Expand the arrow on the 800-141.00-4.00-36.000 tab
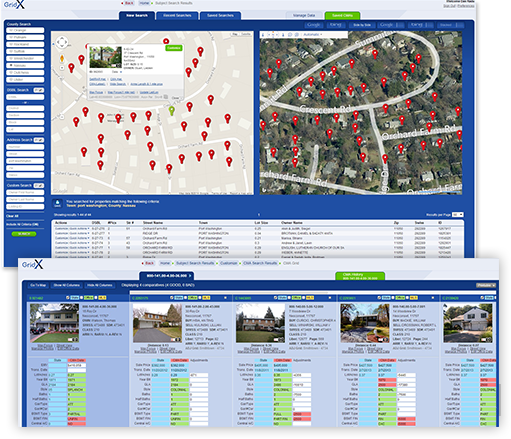Viewport: 511px width, 439px height. point(190,276)
